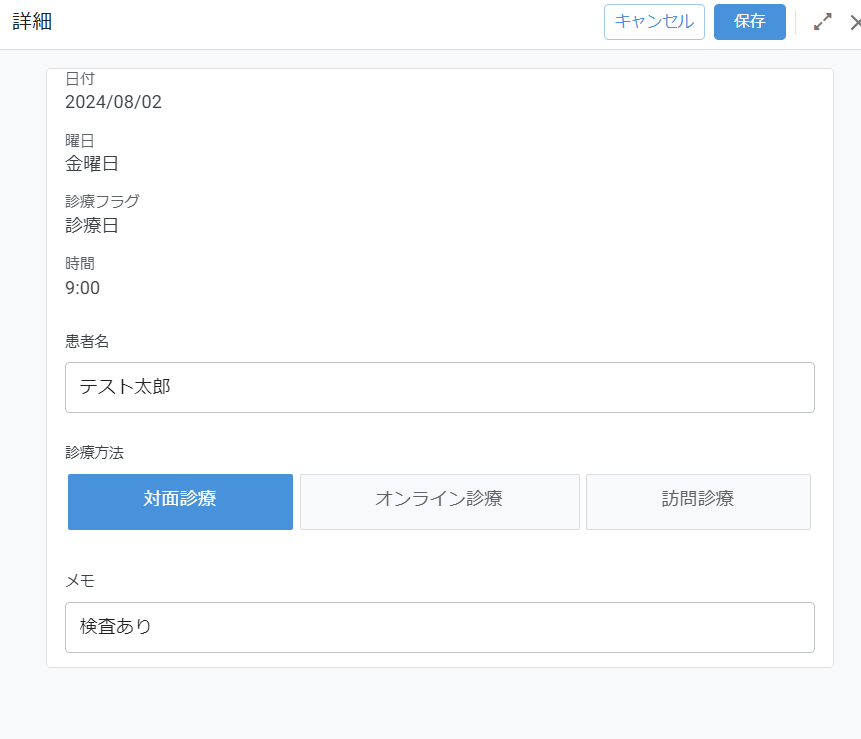Click the 時間 field label
Image resolution: width=861 pixels, height=739 pixels.
(80, 264)
